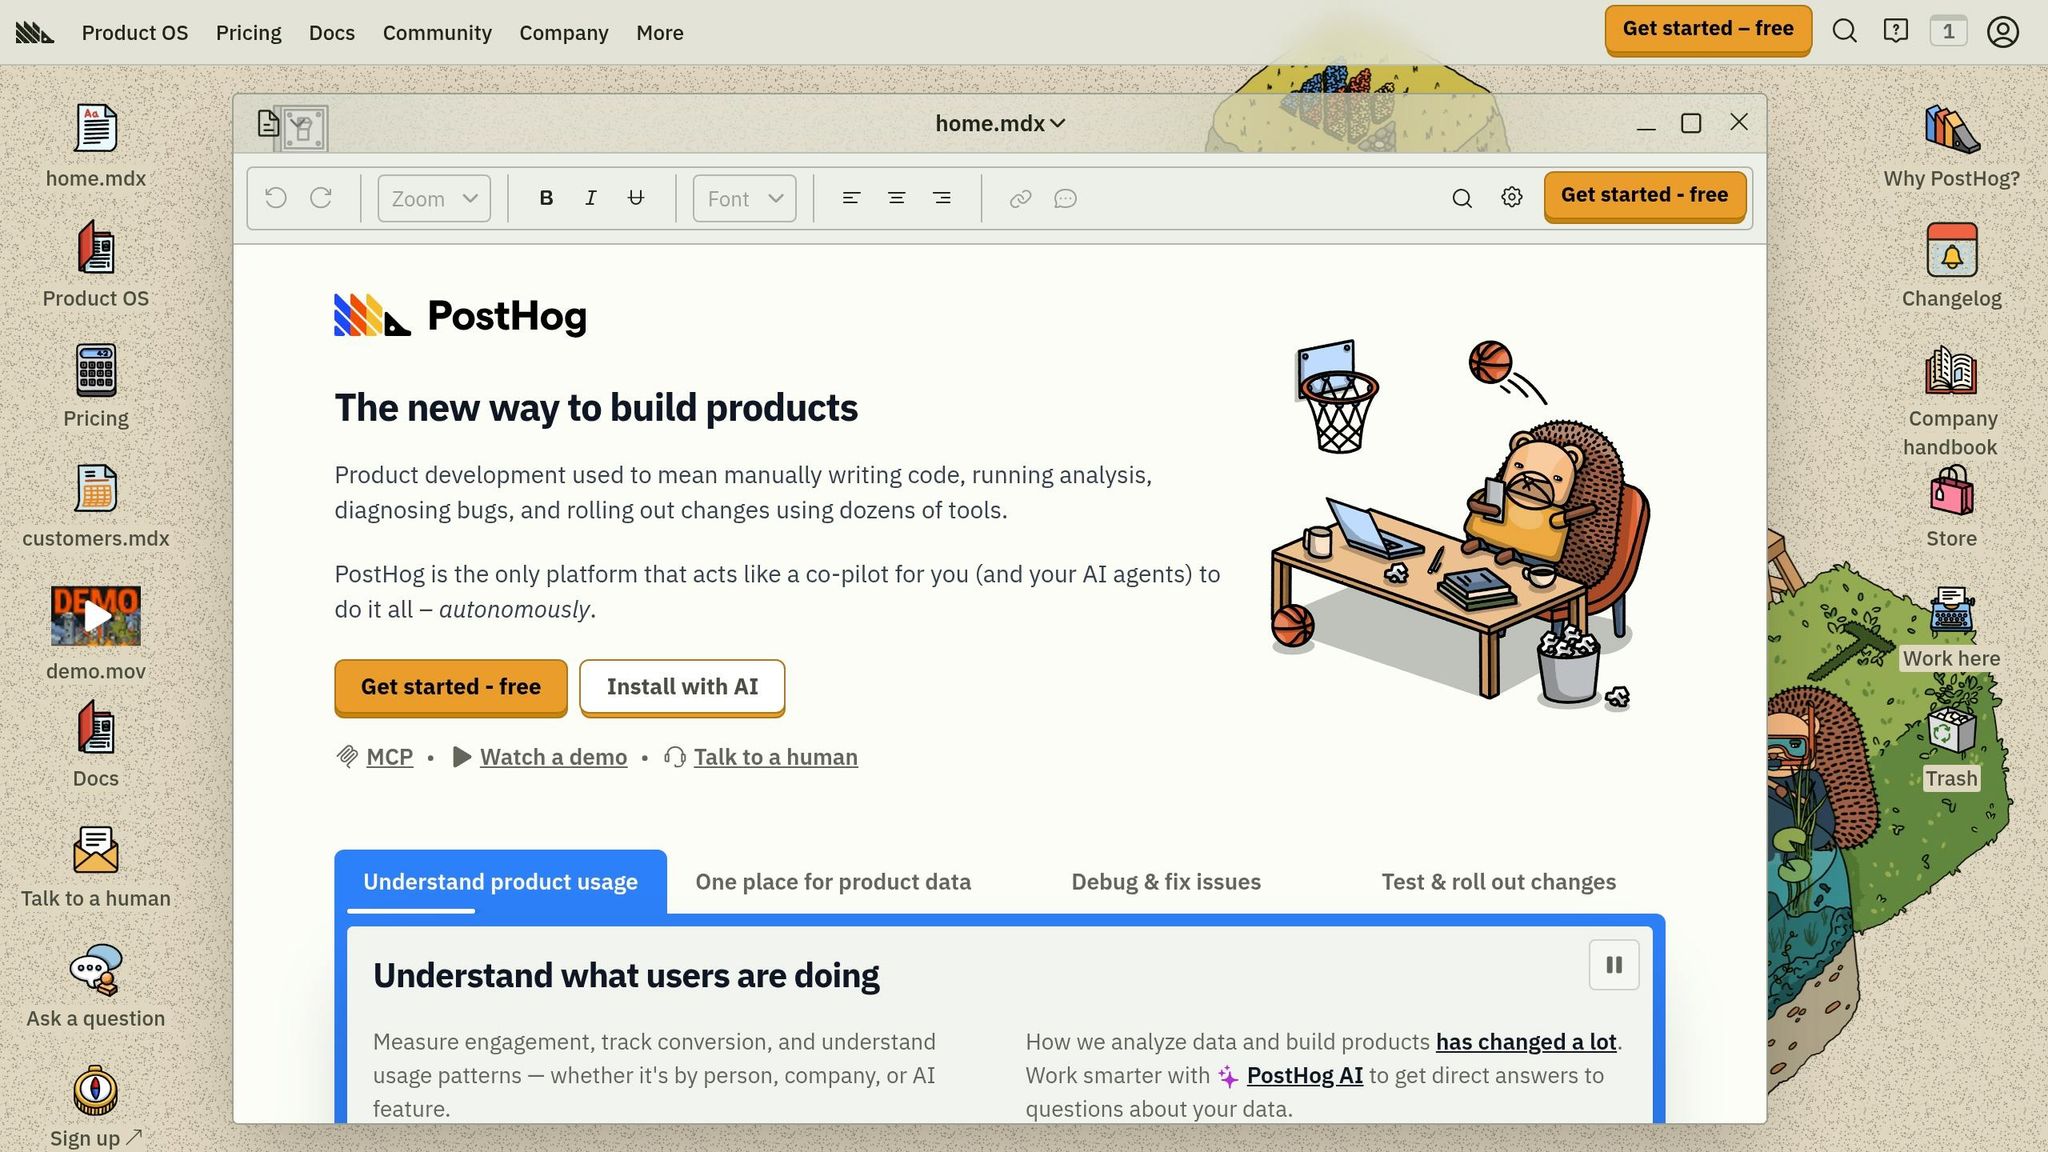Click the comment bubble icon
Screen dimensions: 2048x1152
pos(1065,198)
